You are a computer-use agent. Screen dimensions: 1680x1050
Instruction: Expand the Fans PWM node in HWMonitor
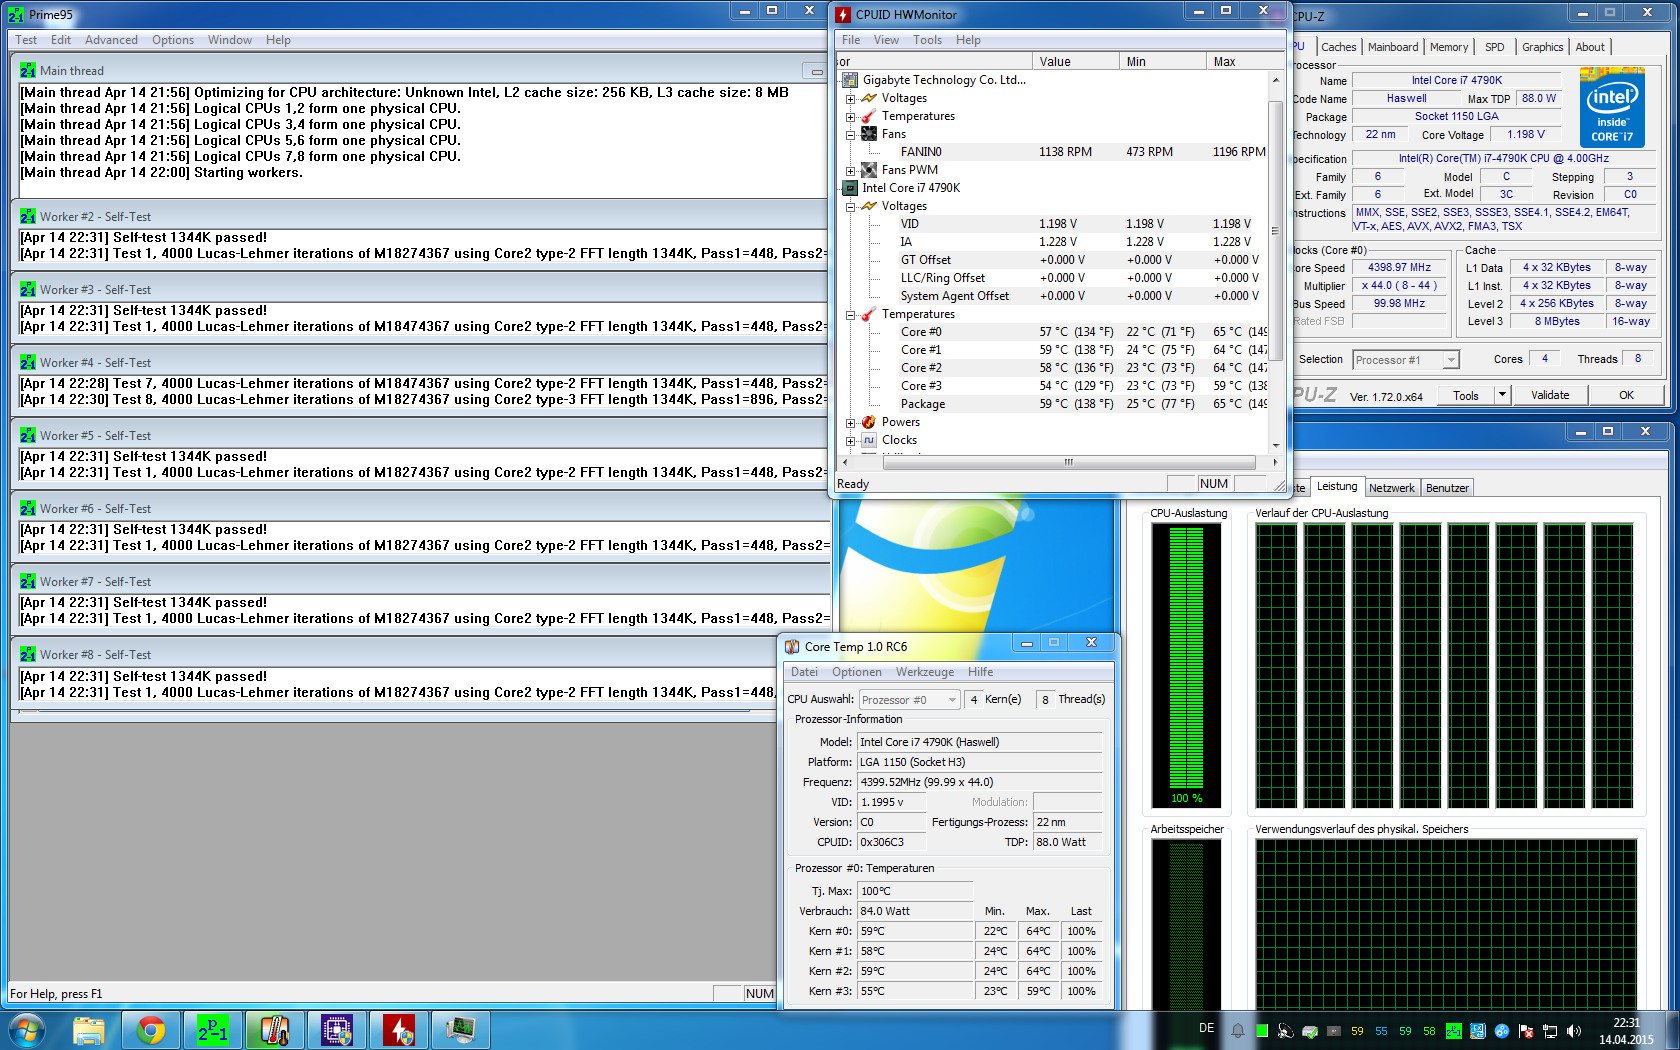(x=850, y=170)
